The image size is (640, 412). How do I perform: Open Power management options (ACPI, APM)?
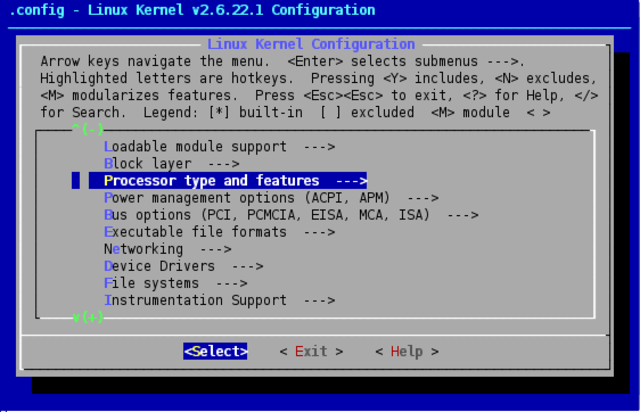point(271,198)
